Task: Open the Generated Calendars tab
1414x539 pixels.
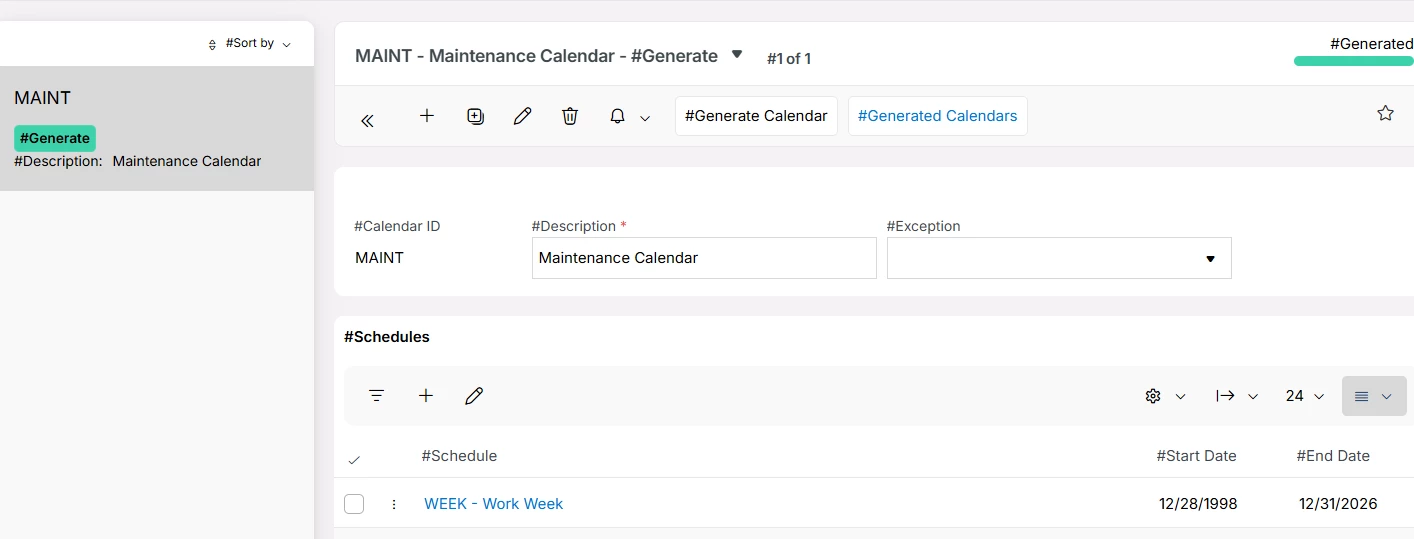Action: pos(937,116)
